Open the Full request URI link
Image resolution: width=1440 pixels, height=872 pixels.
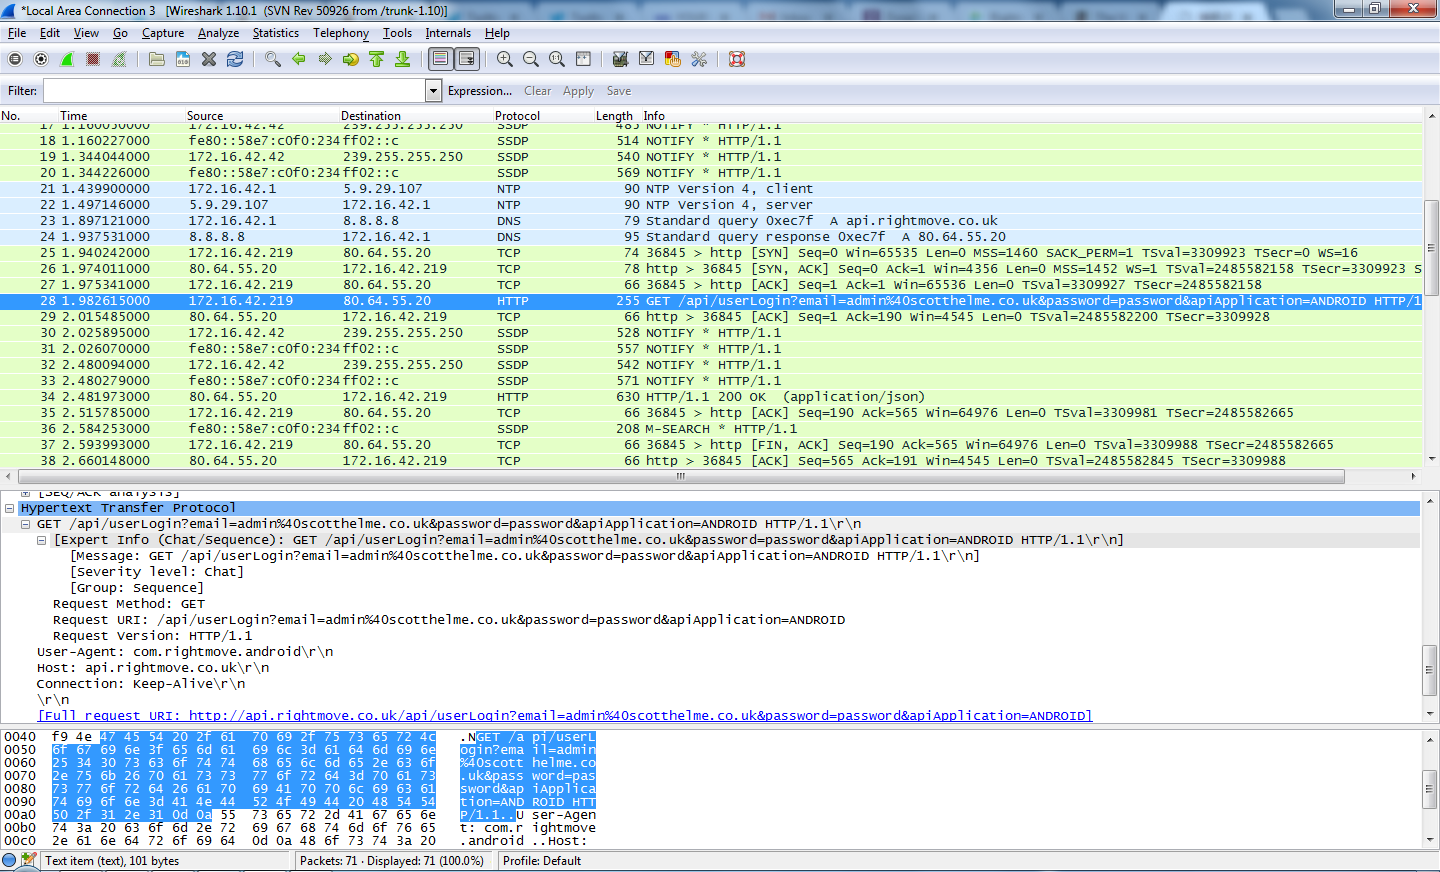click(x=565, y=716)
